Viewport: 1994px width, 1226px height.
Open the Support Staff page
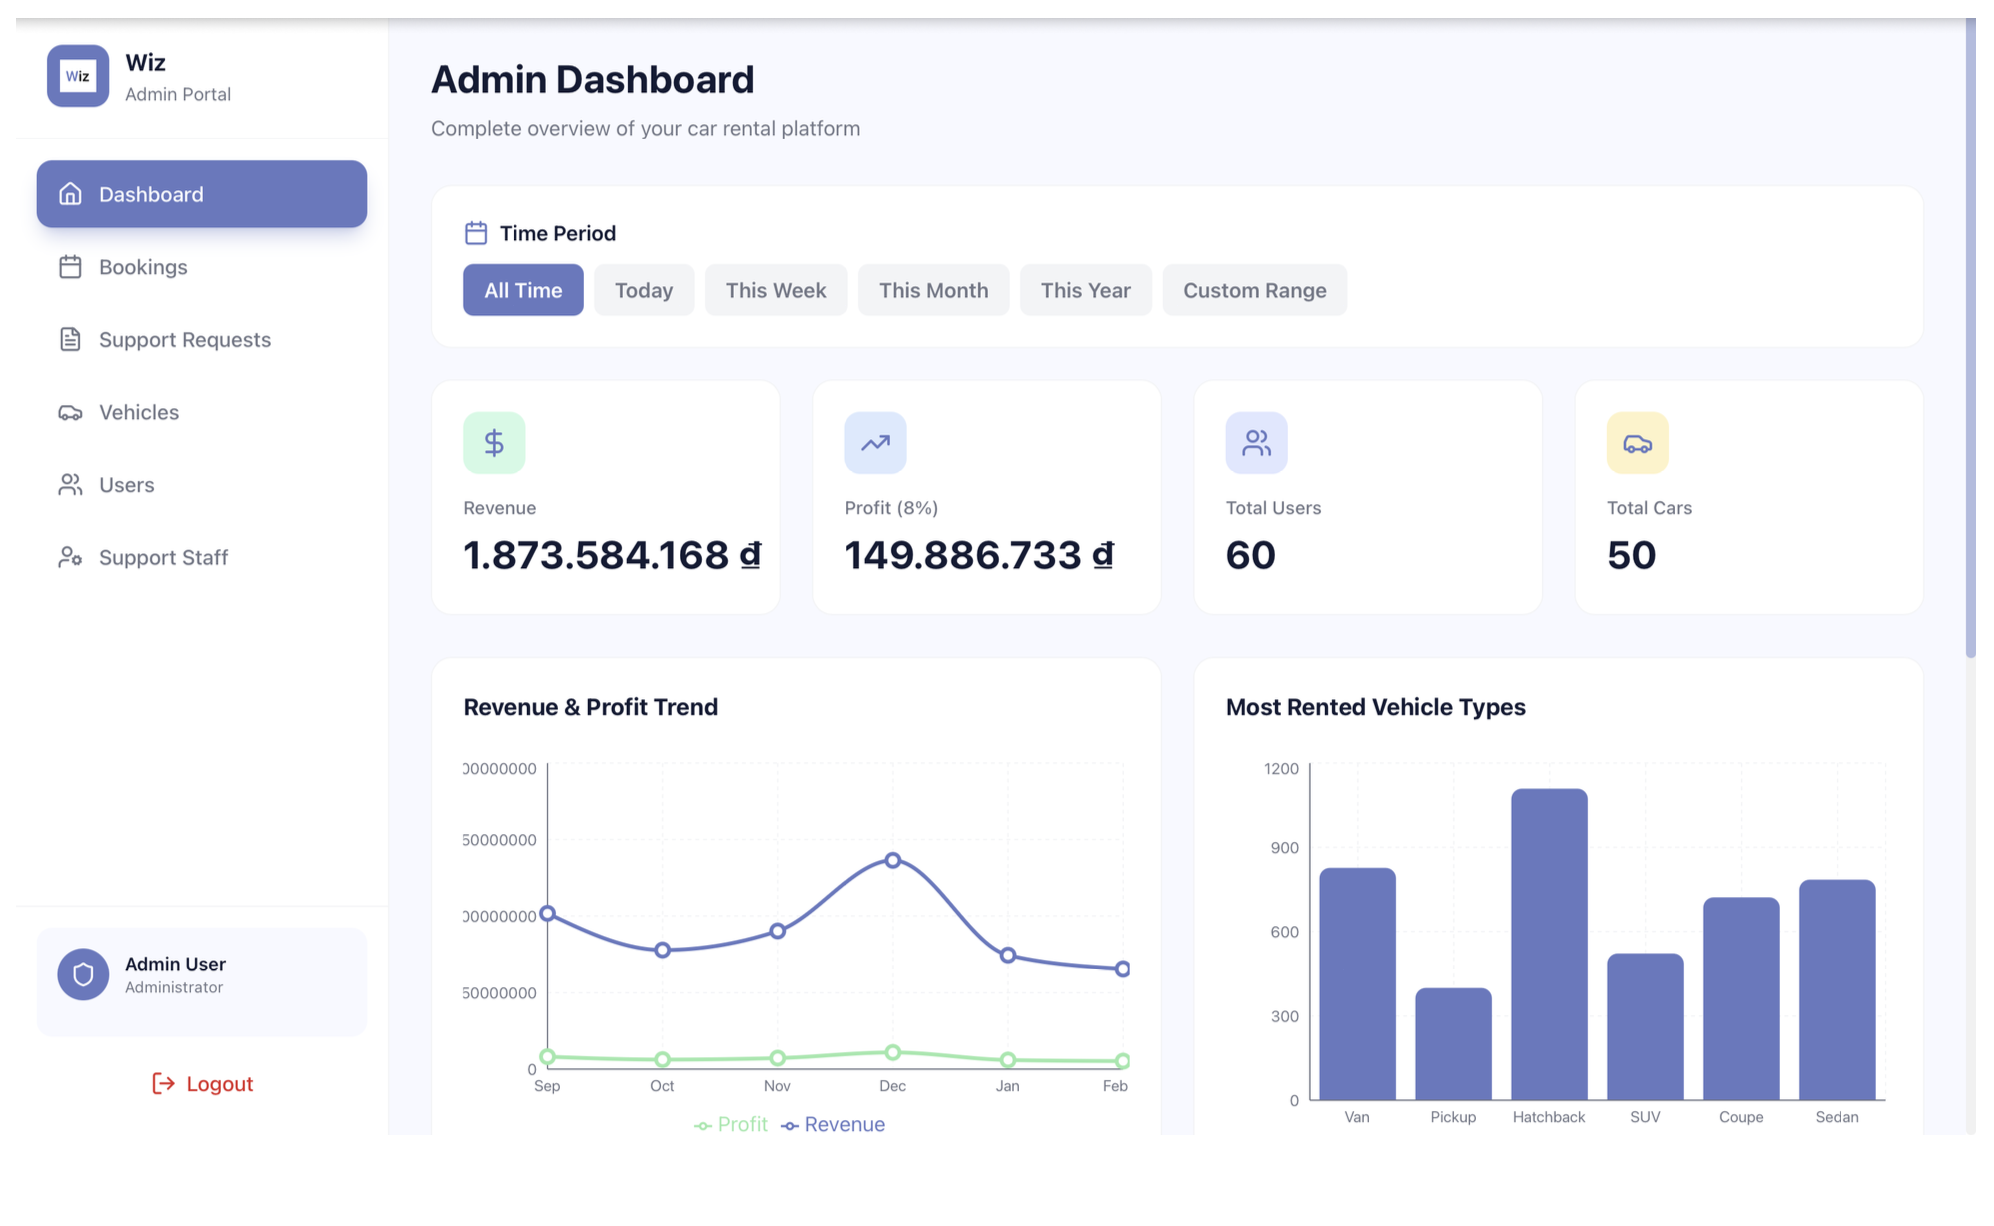(x=202, y=557)
